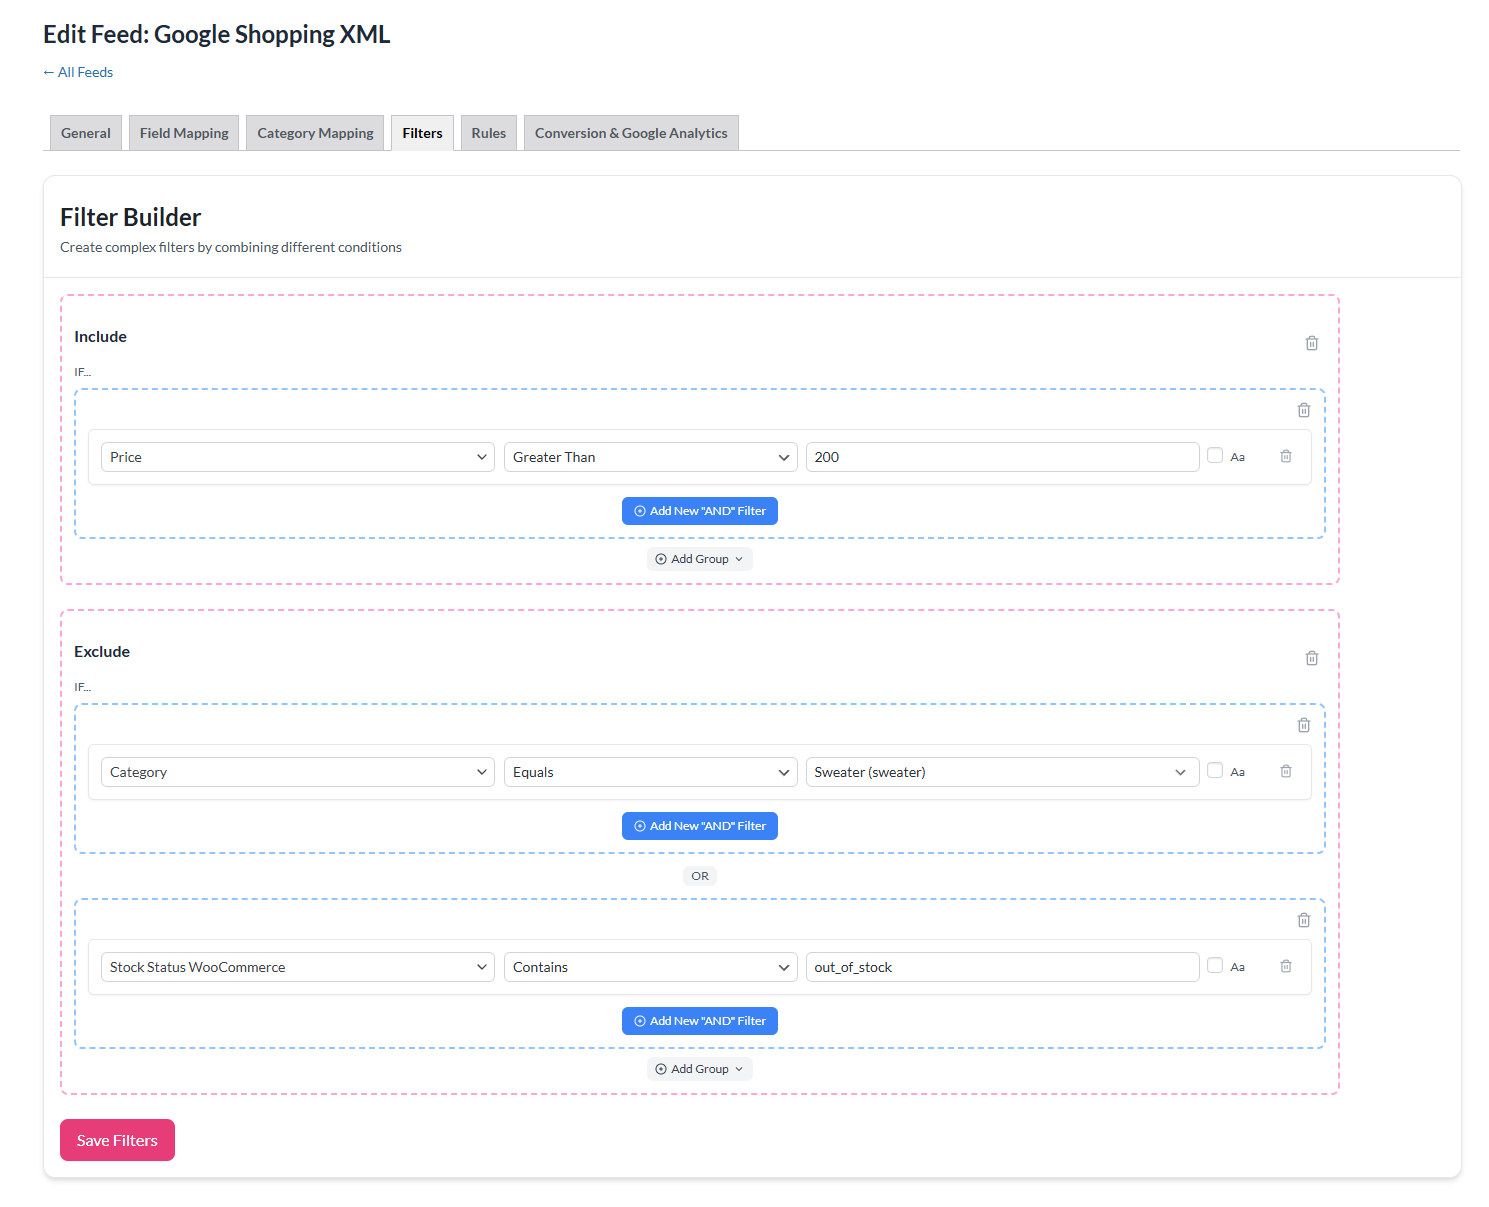The image size is (1489, 1207).
Task: Remove the Price filter group
Action: (1303, 410)
